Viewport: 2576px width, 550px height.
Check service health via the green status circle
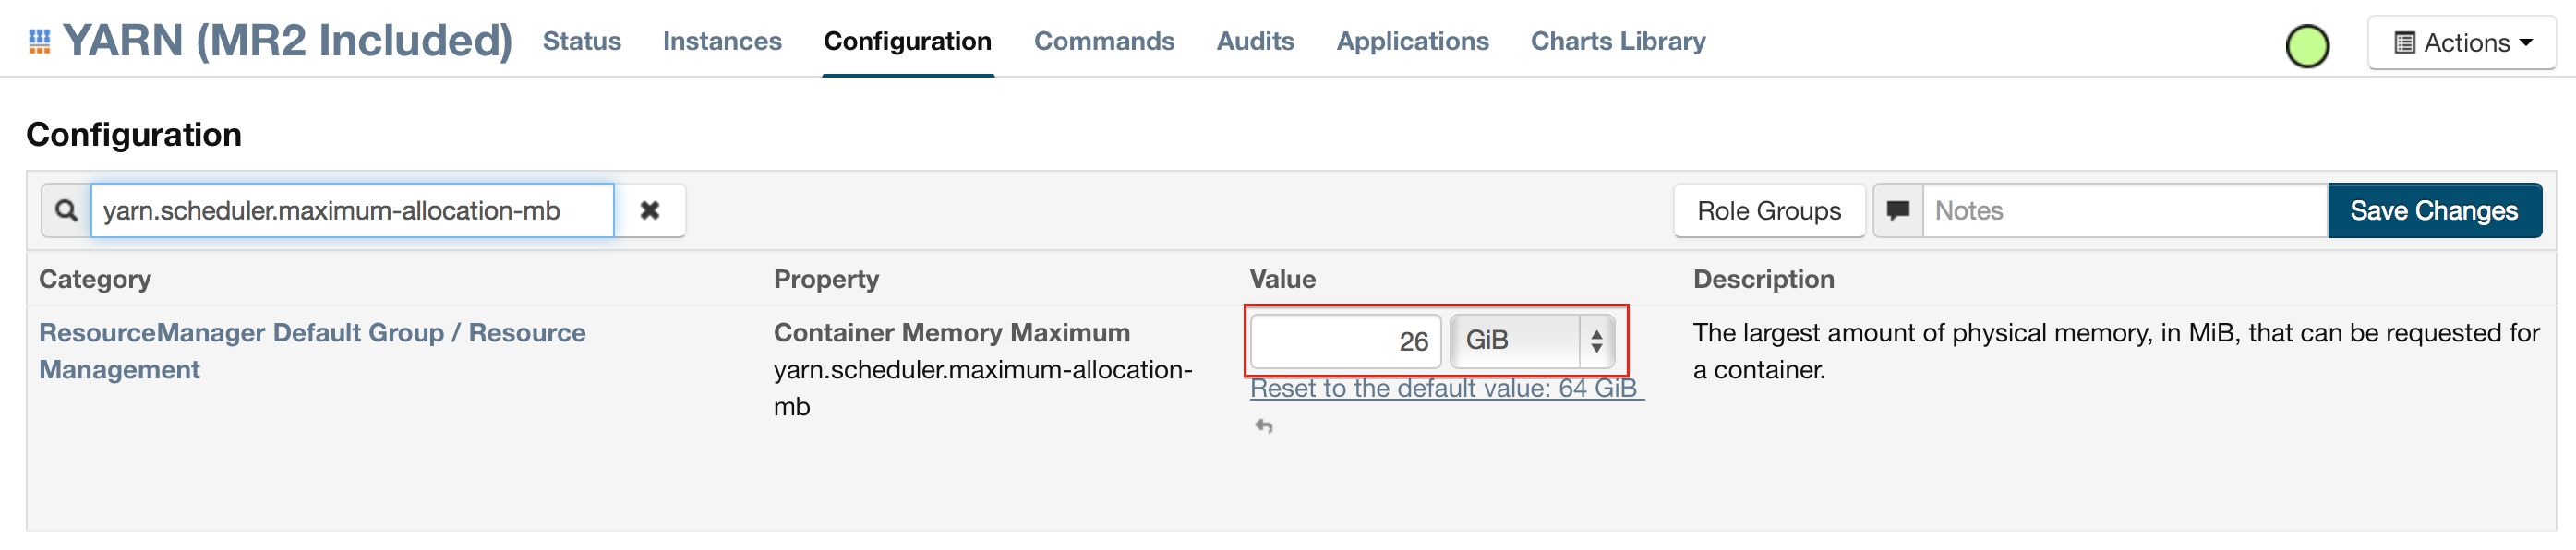(x=2308, y=42)
